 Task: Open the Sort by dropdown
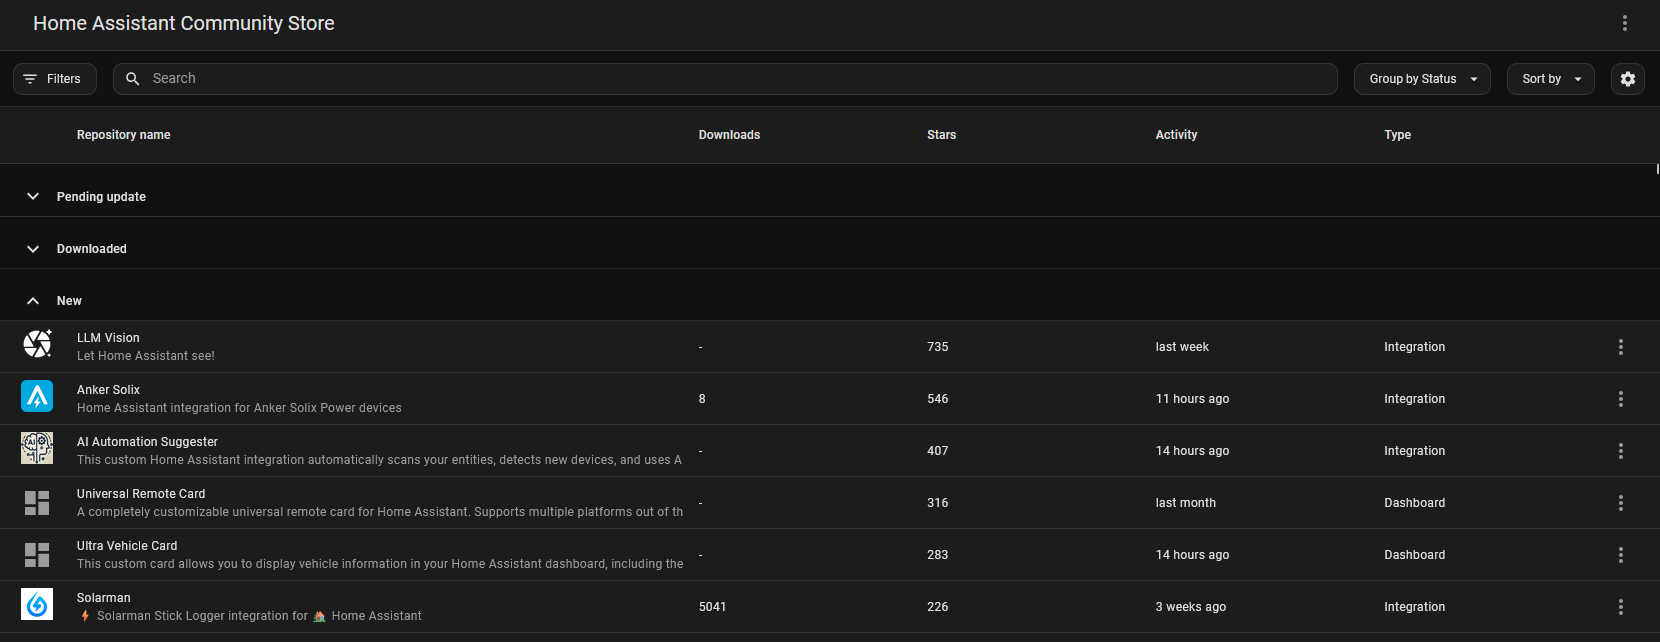point(1550,79)
